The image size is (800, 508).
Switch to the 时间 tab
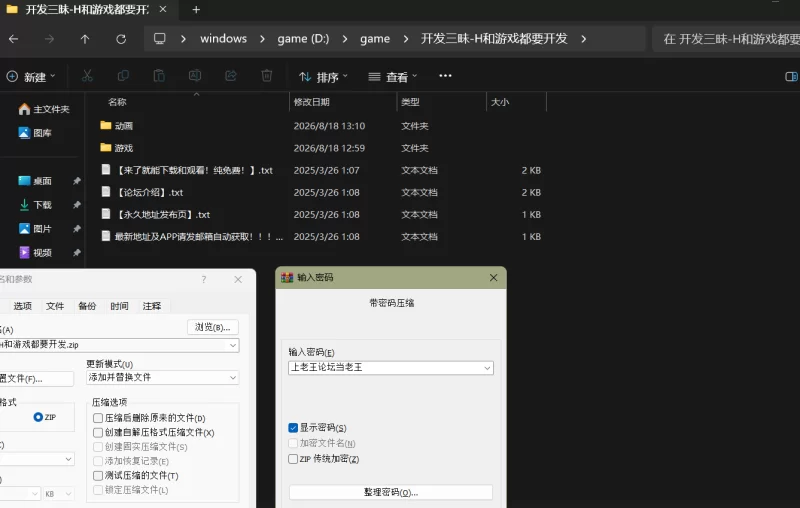[x=119, y=306]
